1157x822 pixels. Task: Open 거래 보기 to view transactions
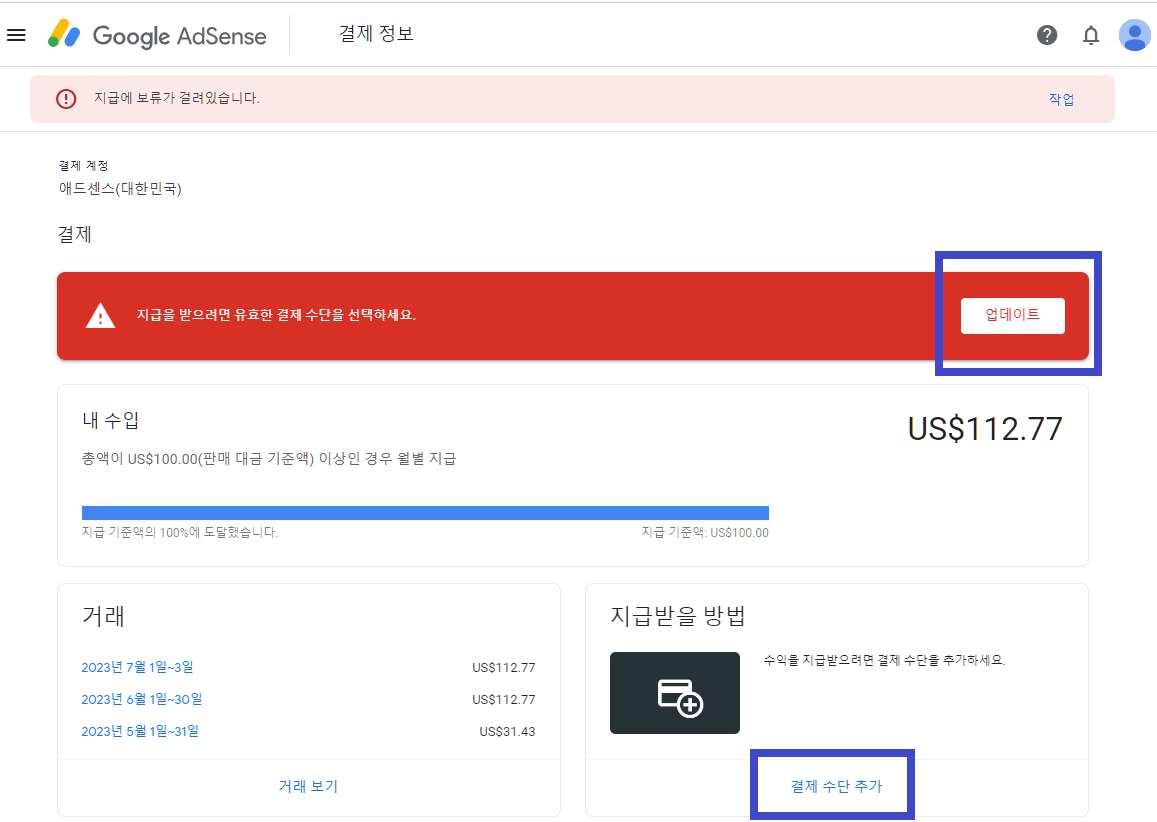coord(308,786)
